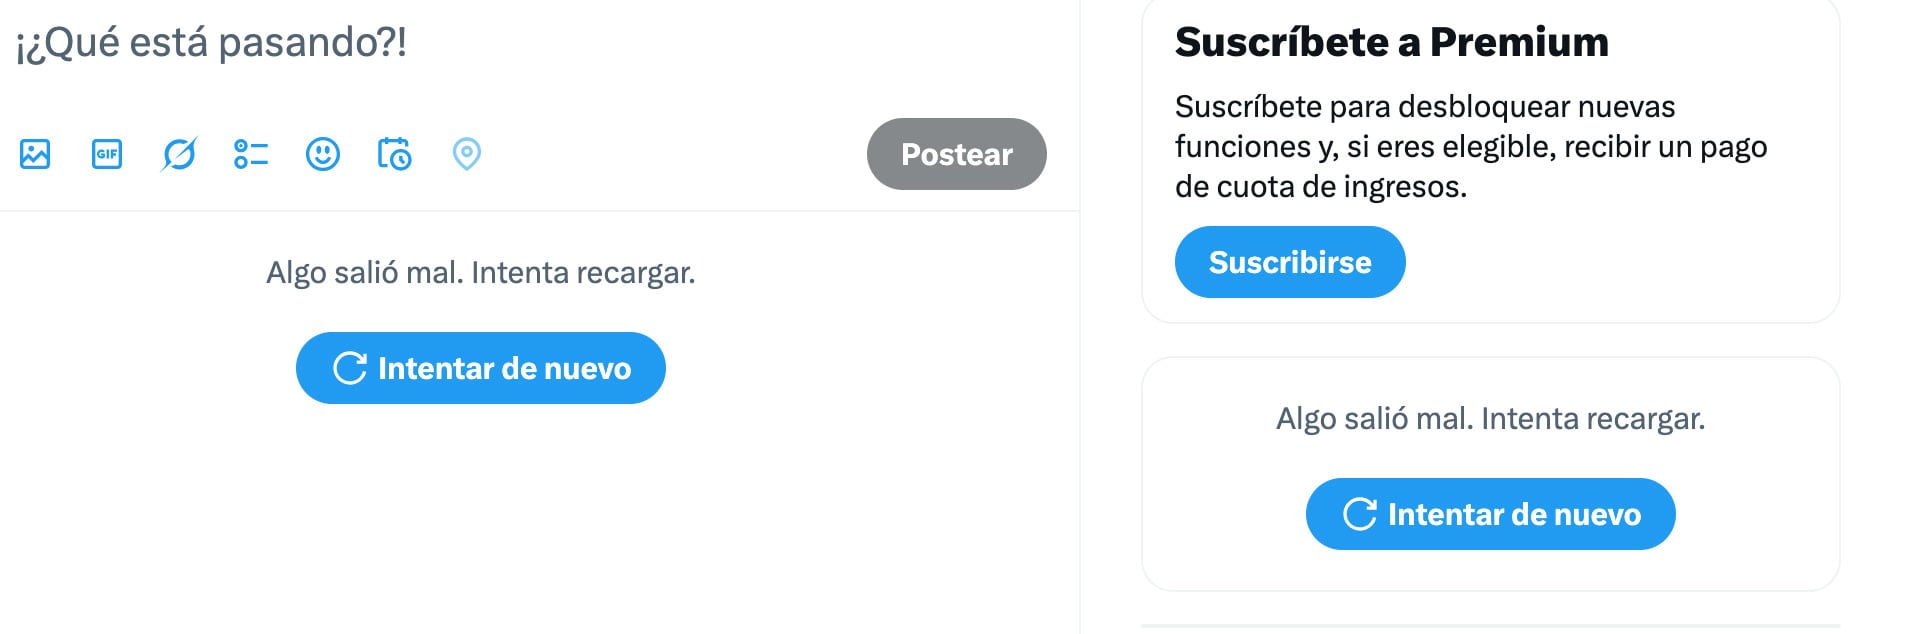Click the reload arrow in the sidebar retry button
Screen dimensions: 1908x634
pos(1359,514)
